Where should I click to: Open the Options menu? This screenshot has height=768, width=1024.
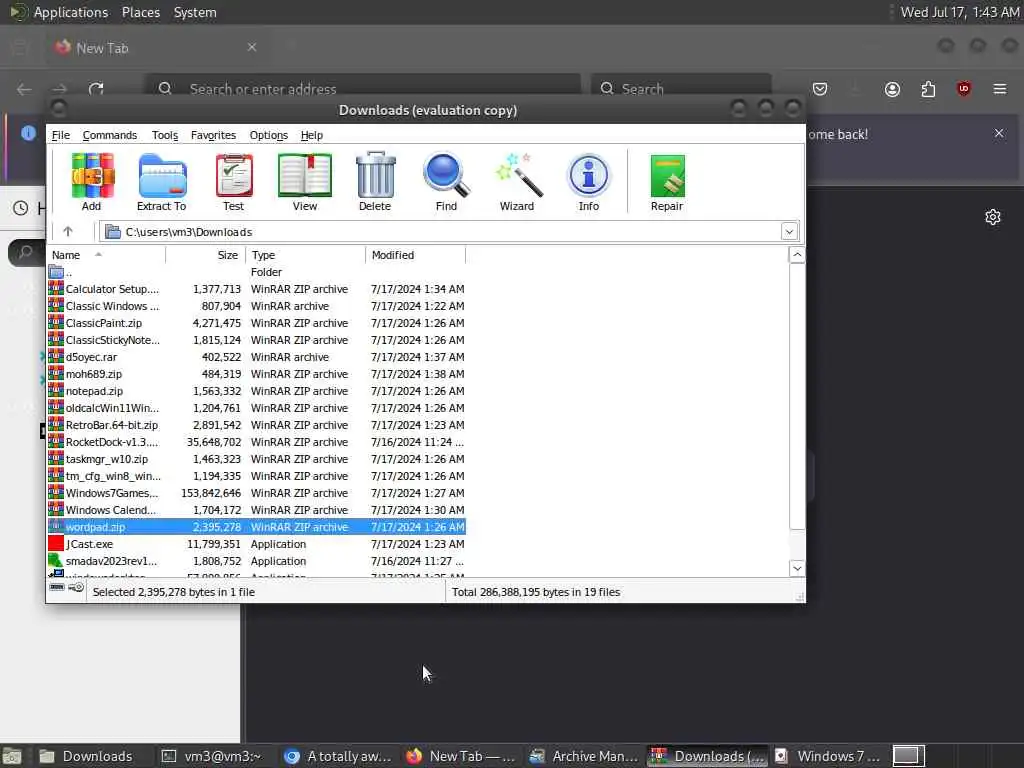coord(268,135)
